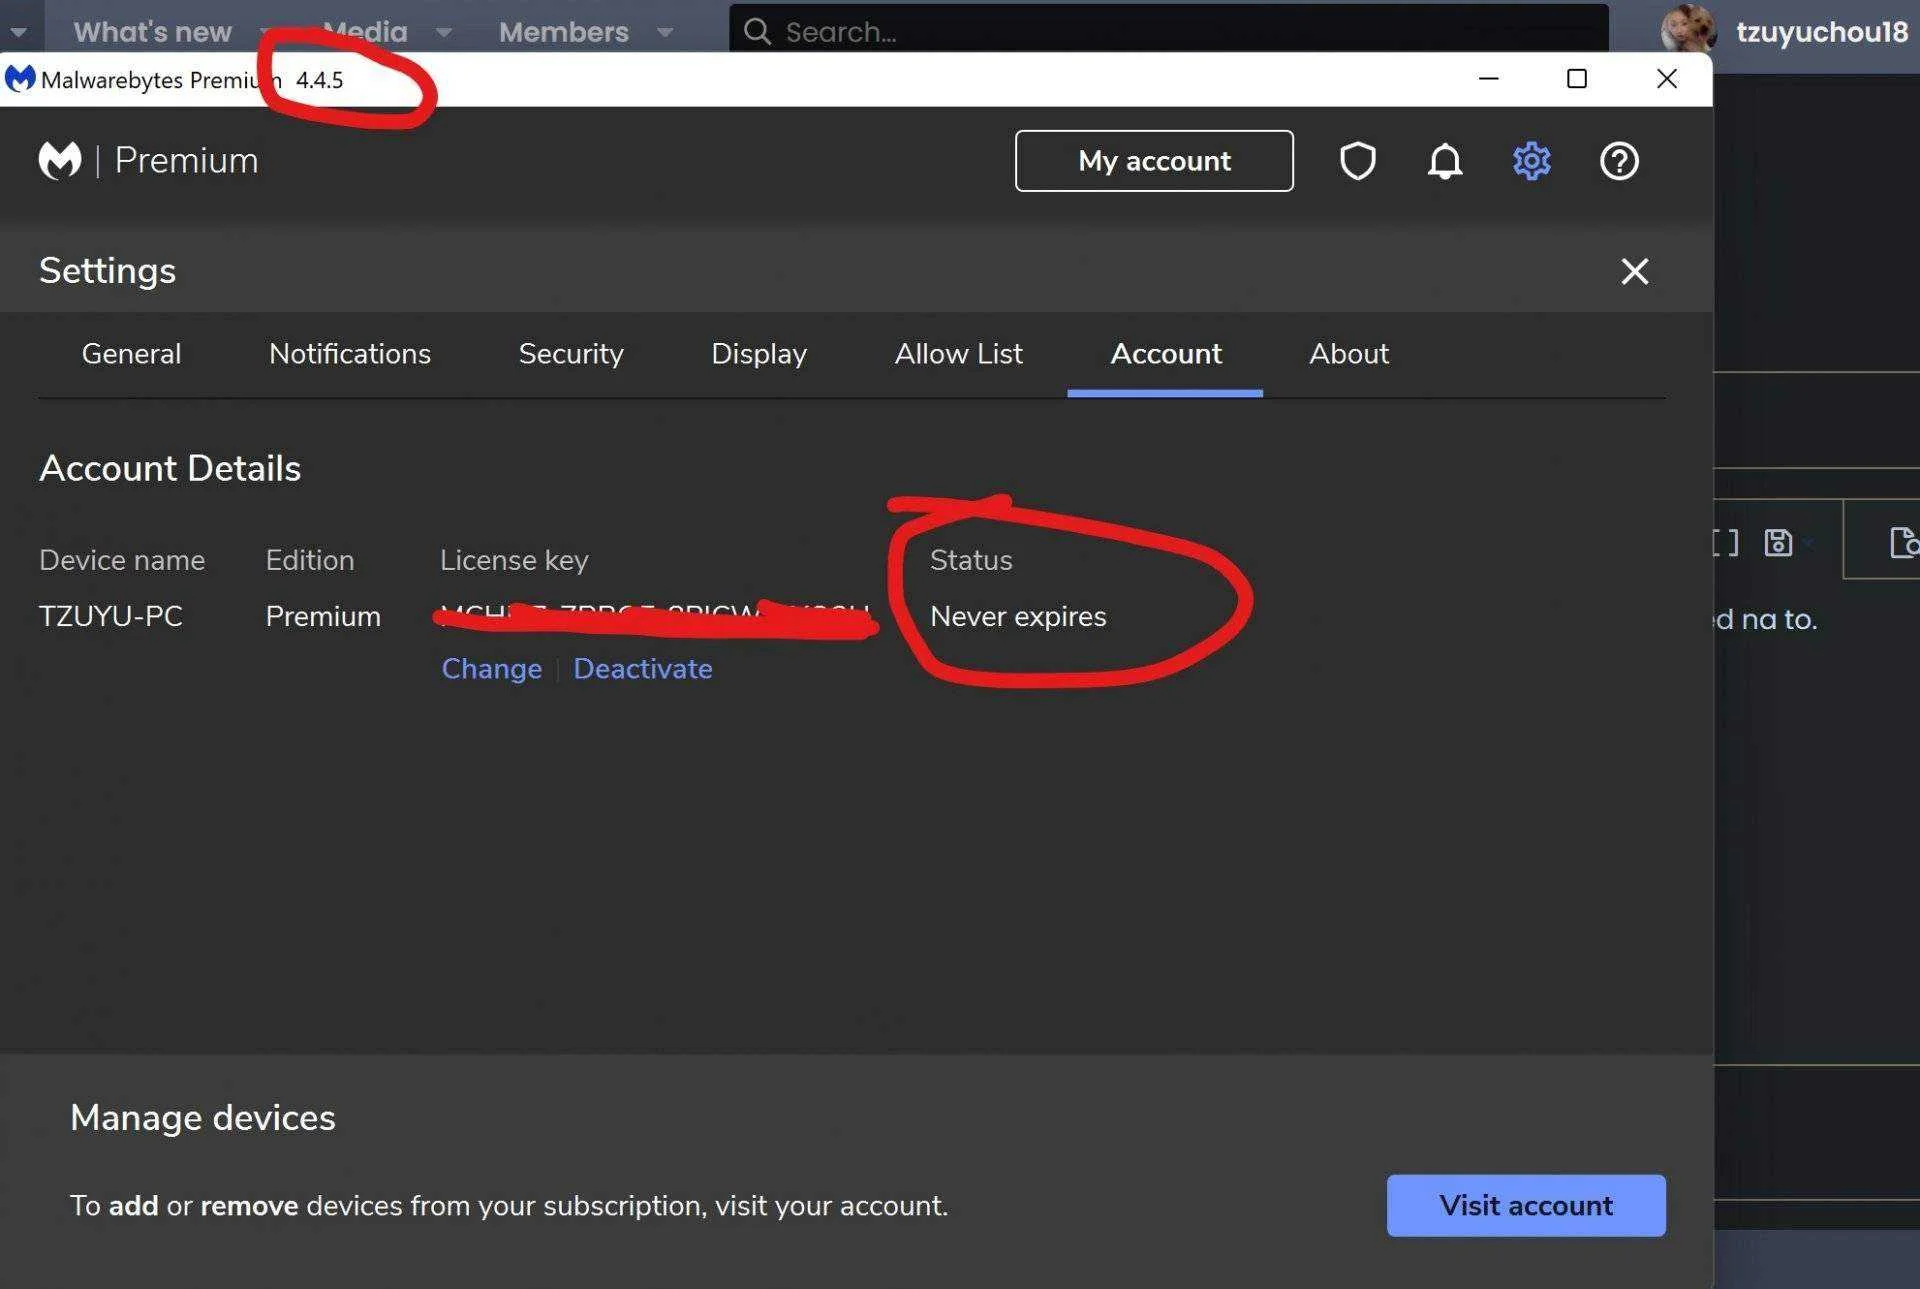The height and width of the screenshot is (1289, 1920).
Task: Expand the leftmost forum nav dropdown arrow
Action: coord(18,33)
